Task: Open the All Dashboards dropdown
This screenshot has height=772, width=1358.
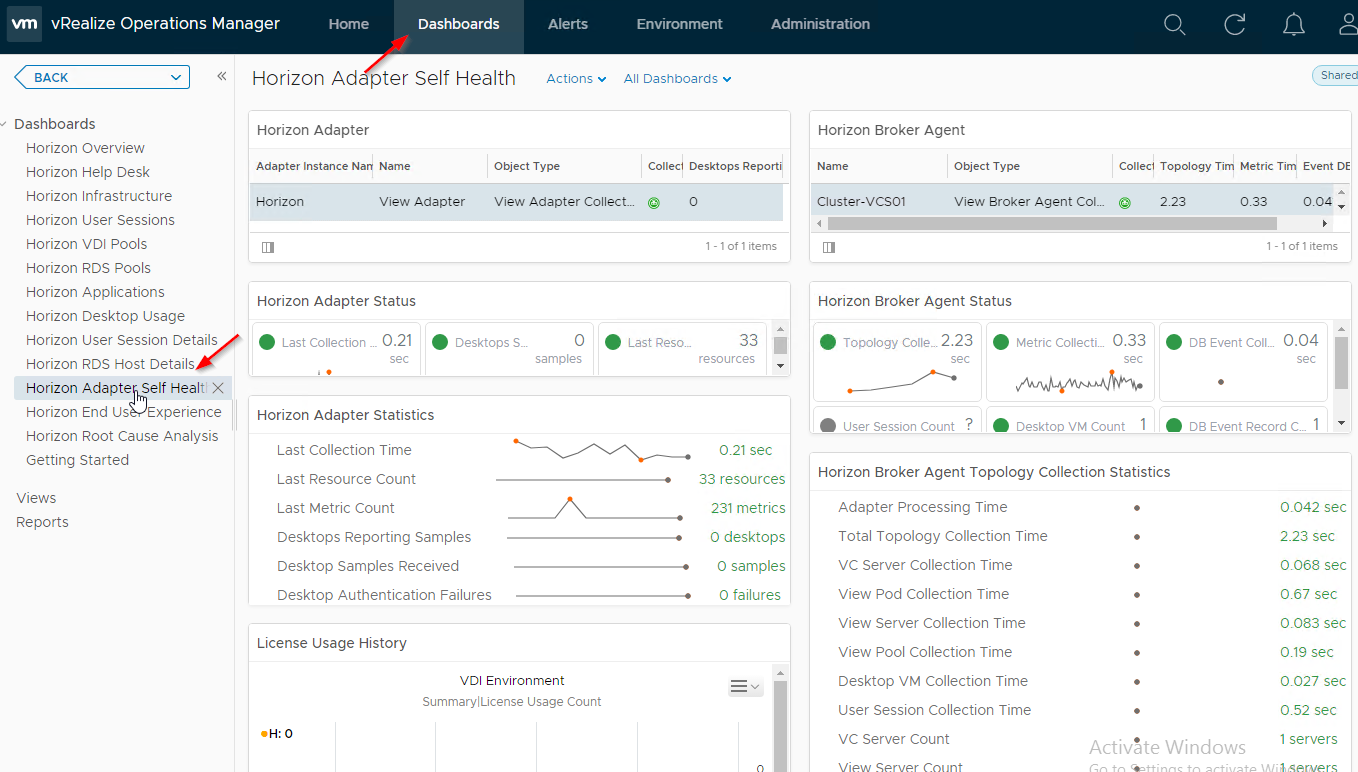Action: pyautogui.click(x=677, y=78)
